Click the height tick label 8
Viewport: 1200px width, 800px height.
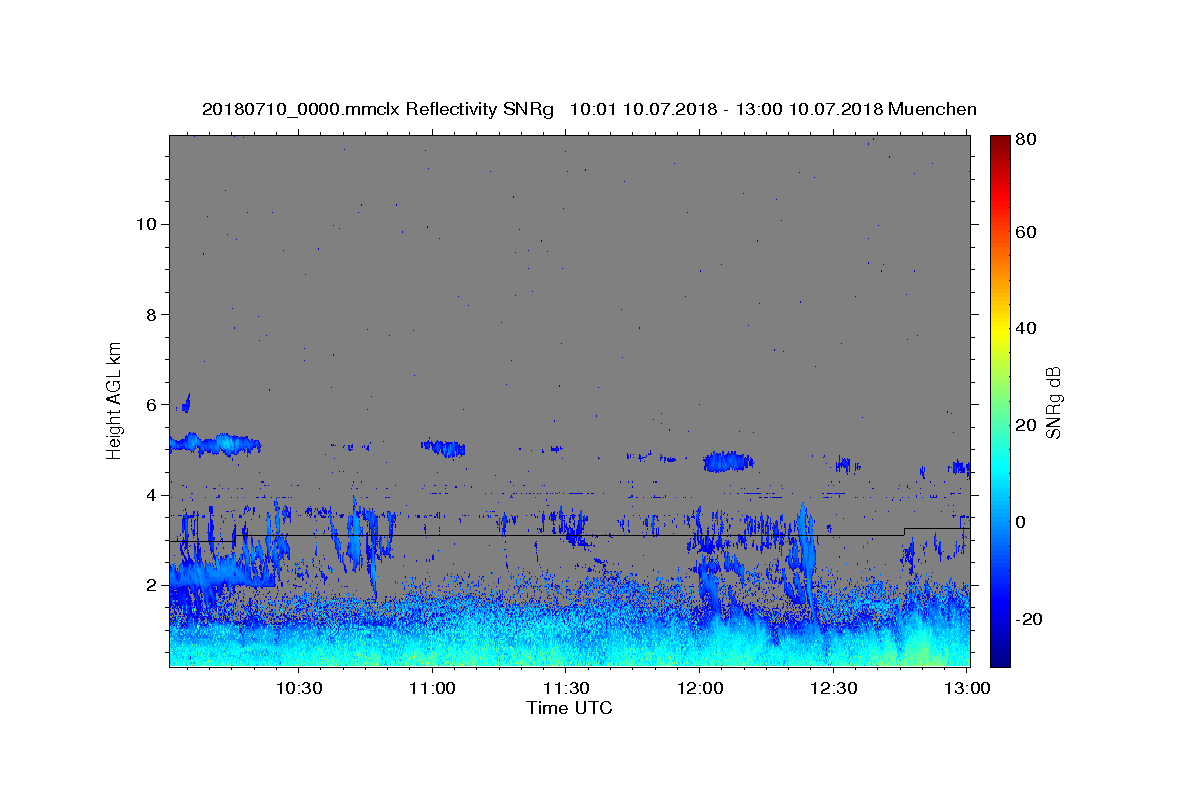click(x=151, y=314)
